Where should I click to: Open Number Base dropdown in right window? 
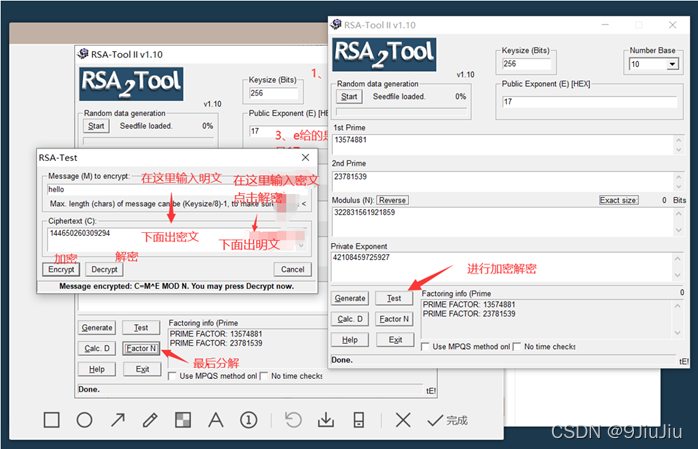[x=672, y=64]
